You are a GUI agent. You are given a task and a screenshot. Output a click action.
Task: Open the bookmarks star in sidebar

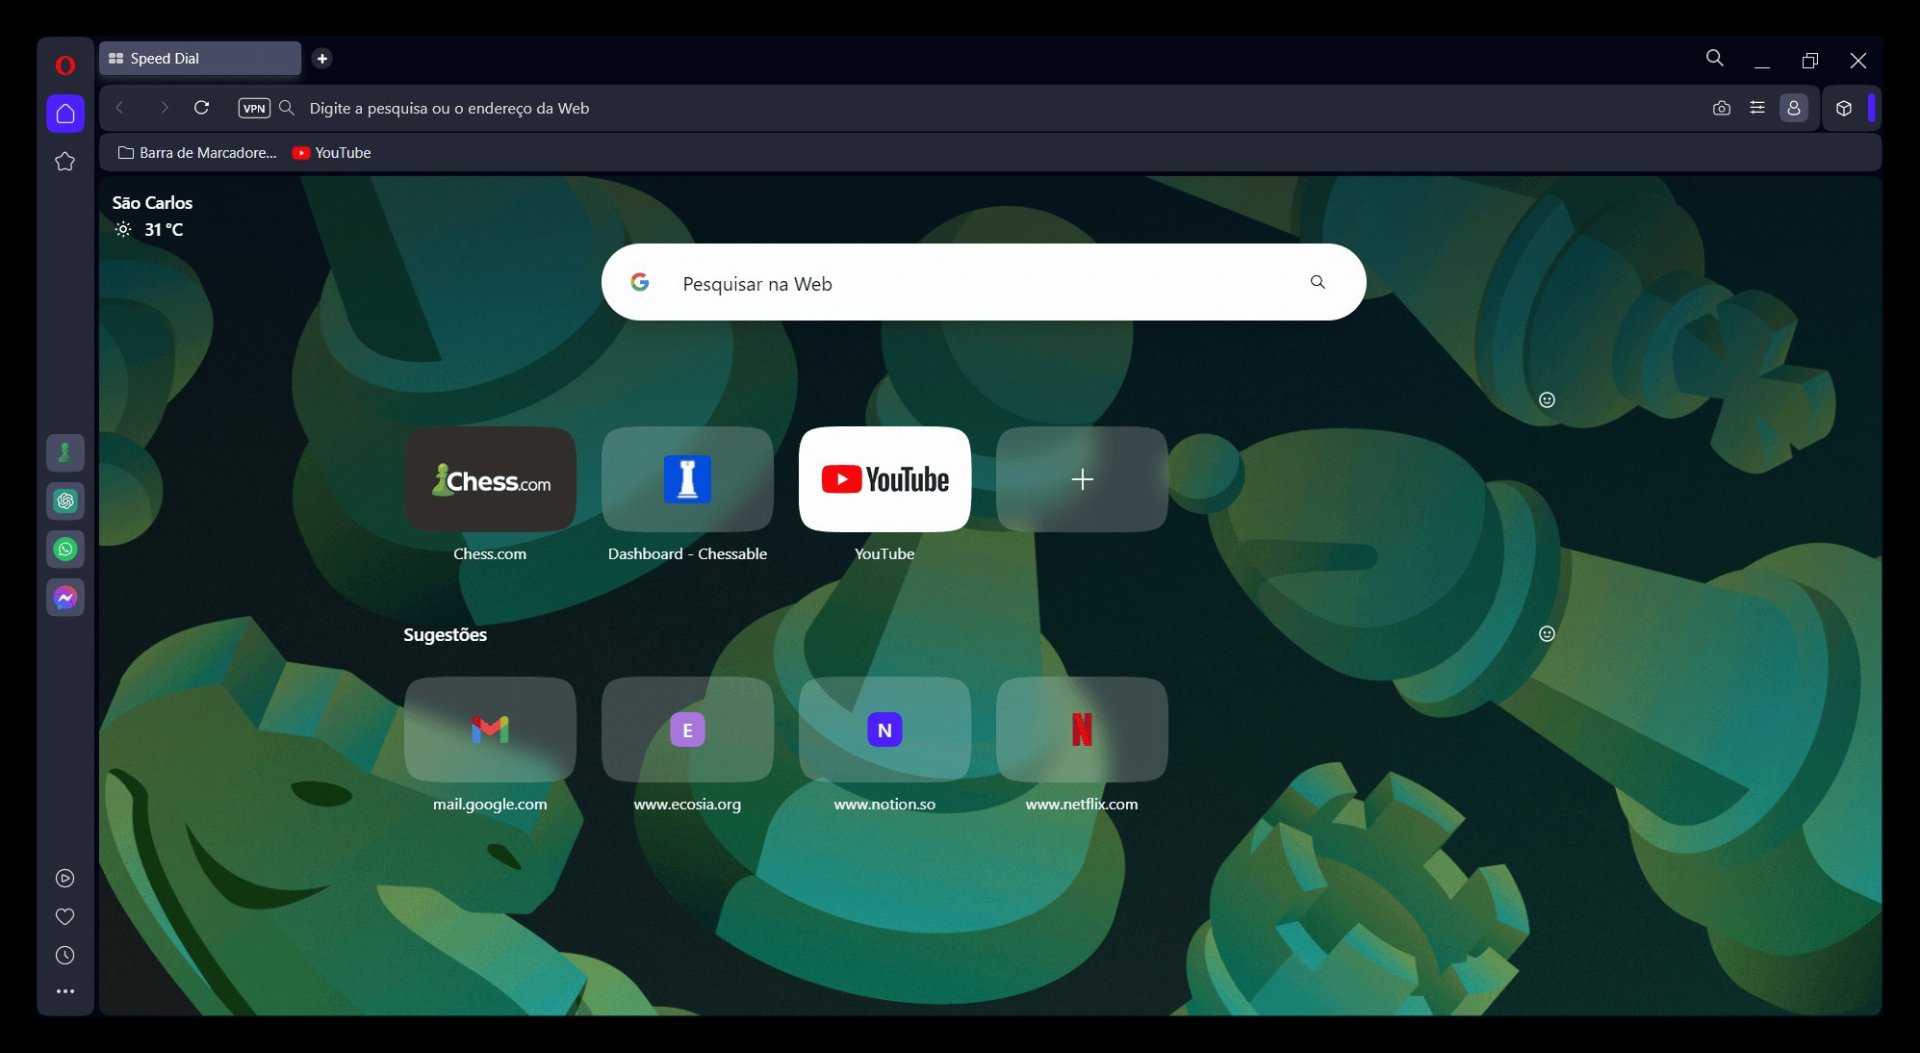65,161
